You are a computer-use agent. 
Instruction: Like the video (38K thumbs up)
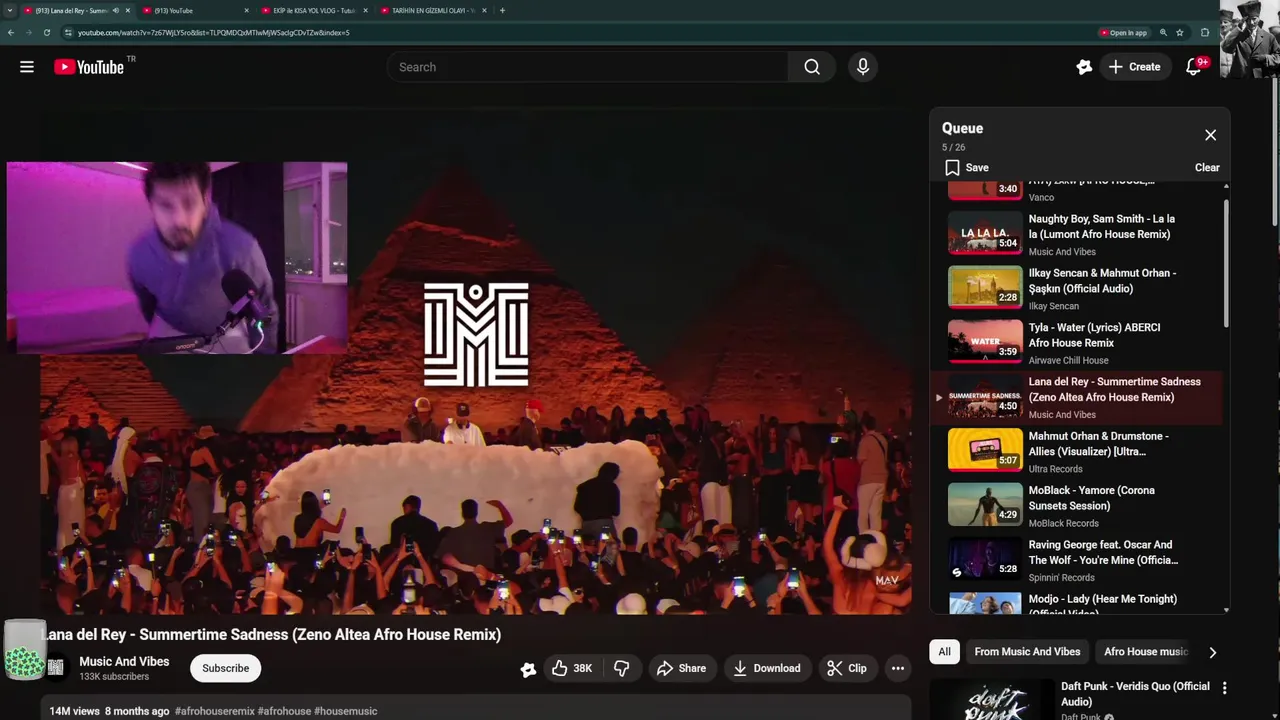(x=573, y=668)
